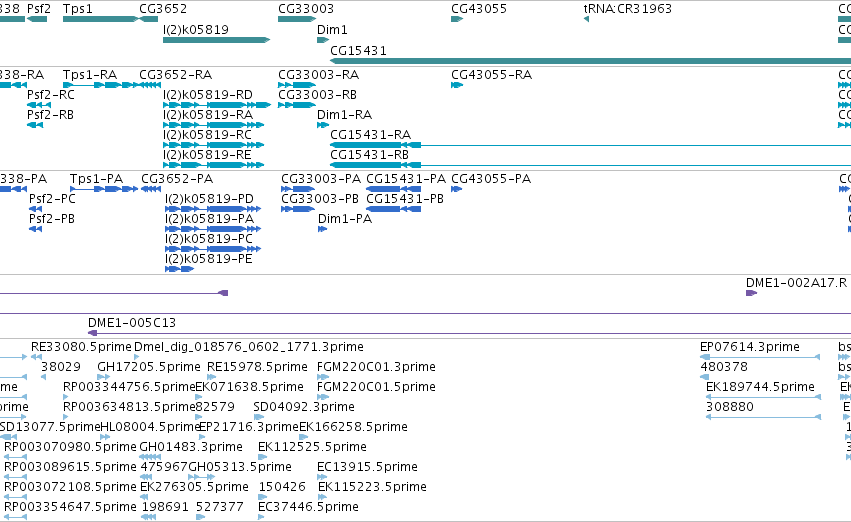Screen dimensions: 851x522
Task: Select BAC end DME1-002A17.R label
Action: point(796,283)
